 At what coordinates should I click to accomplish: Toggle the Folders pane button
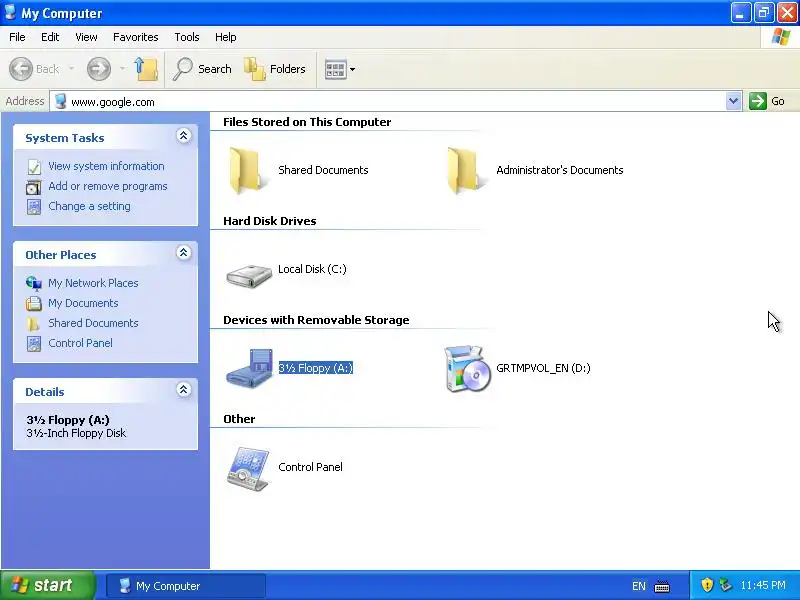pyautogui.click(x=276, y=68)
